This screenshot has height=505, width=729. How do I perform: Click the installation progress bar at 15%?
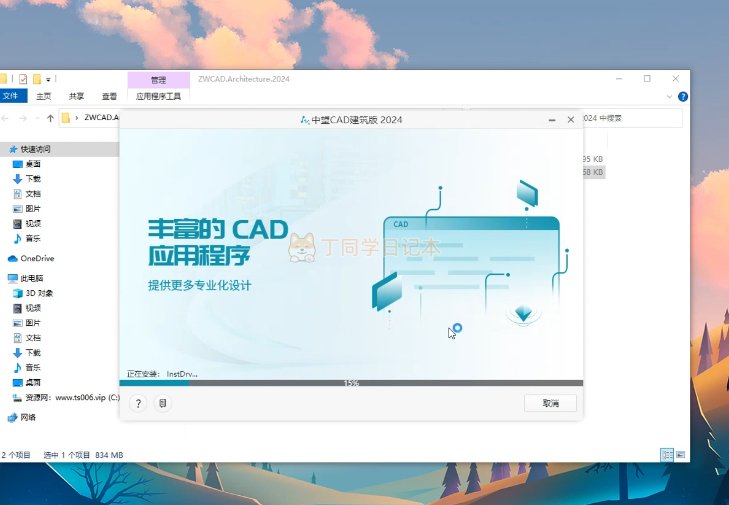(351, 383)
